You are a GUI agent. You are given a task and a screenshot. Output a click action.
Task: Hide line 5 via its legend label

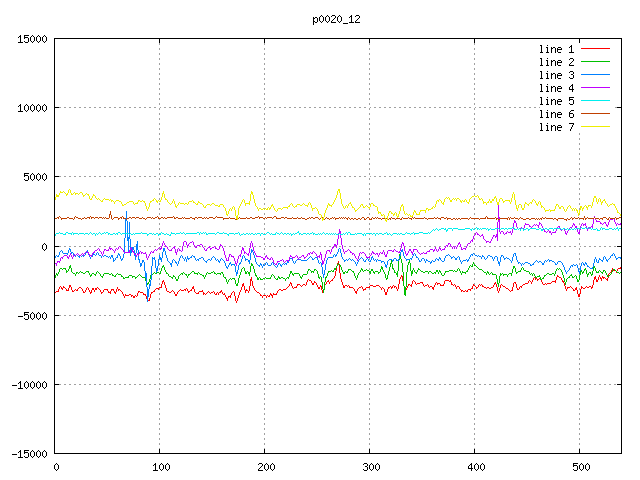tap(556, 101)
